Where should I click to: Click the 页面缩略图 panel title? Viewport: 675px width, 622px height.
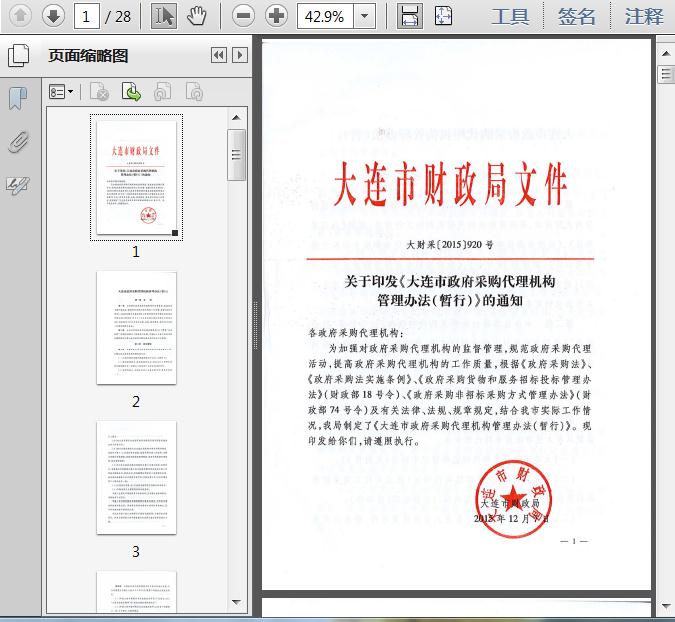coord(88,56)
